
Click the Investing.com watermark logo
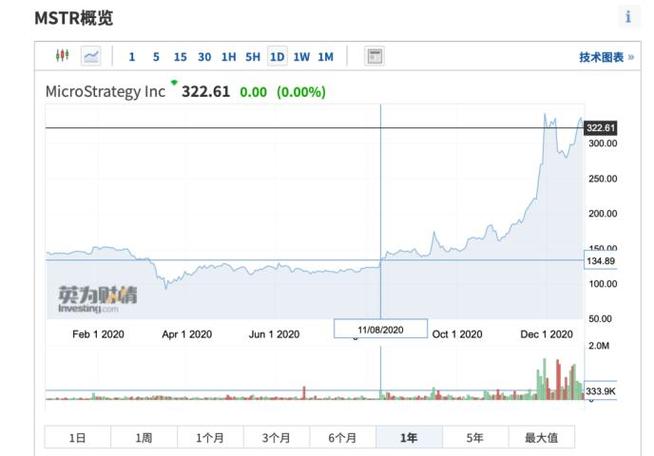point(97,299)
